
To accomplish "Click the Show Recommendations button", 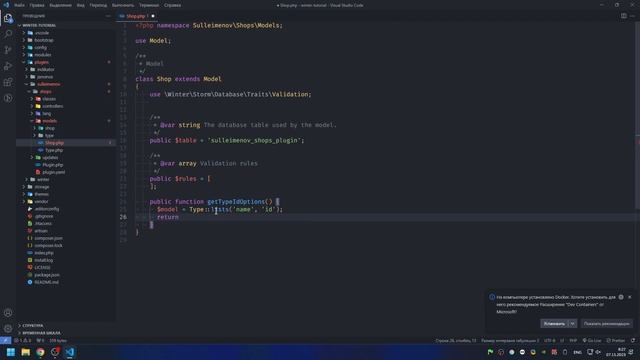I will [x=607, y=324].
